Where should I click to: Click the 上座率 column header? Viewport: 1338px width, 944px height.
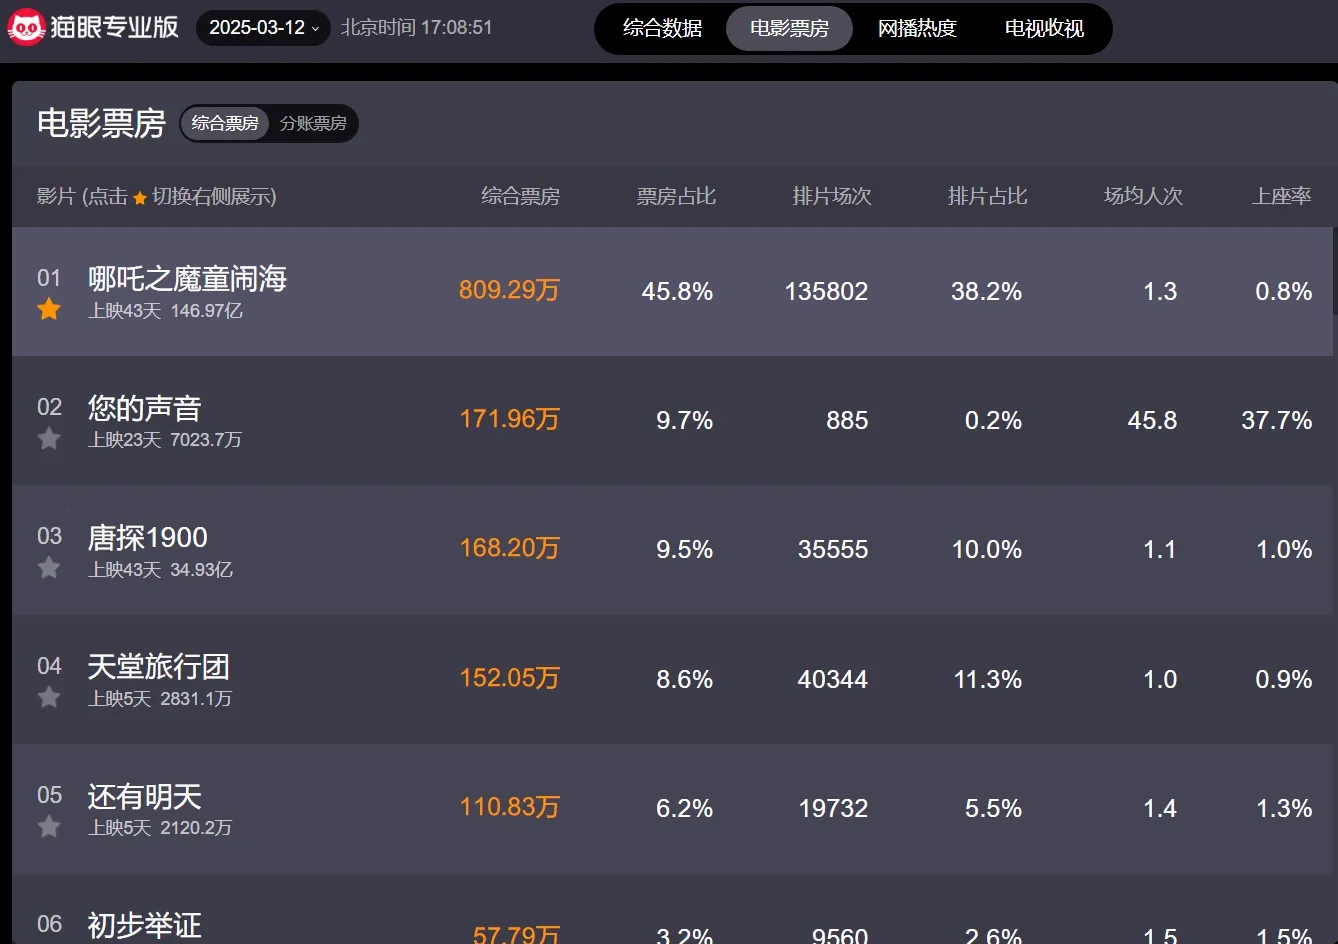click(x=1281, y=196)
